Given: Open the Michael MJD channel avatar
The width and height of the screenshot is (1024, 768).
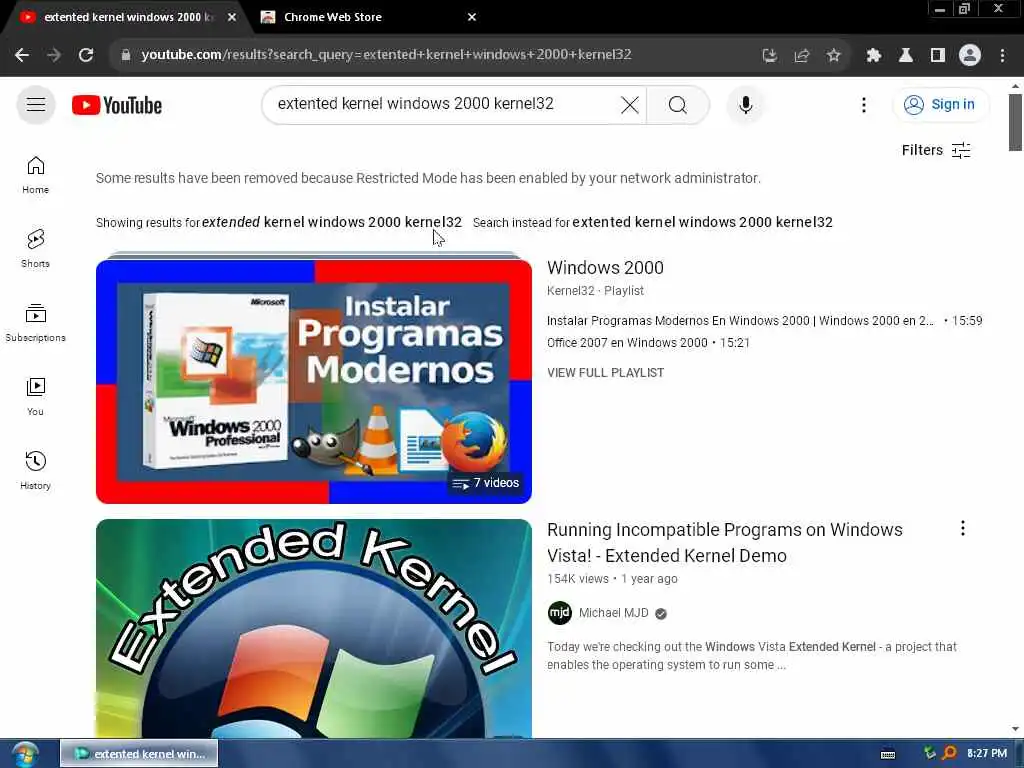Looking at the screenshot, I should (x=560, y=613).
